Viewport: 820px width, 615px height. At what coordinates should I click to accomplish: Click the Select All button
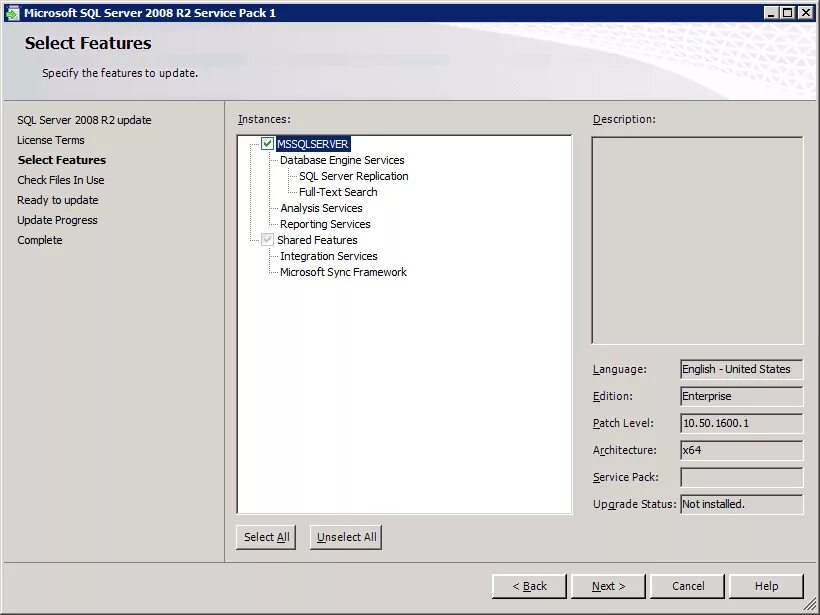coord(266,537)
